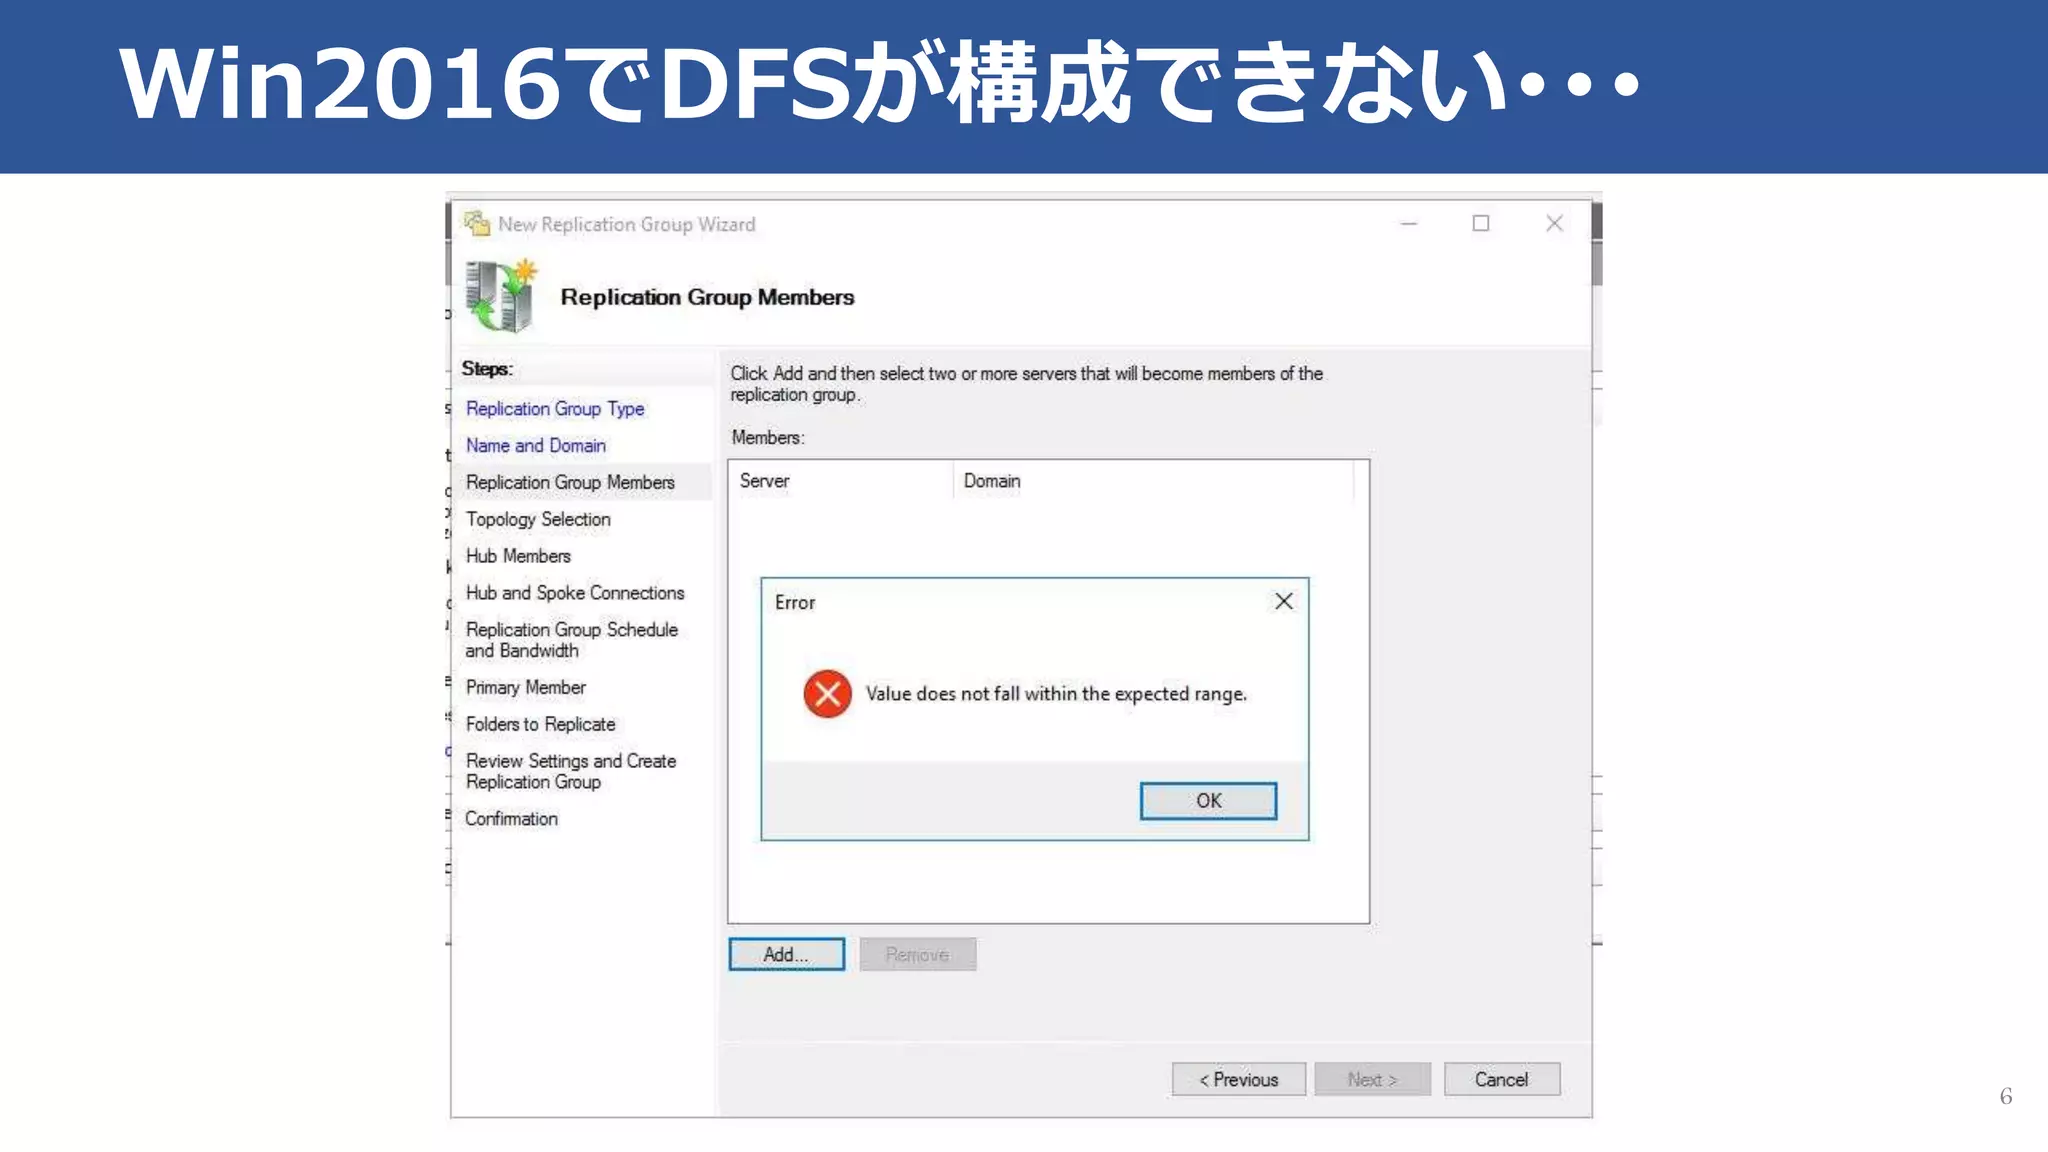Click the red error icon
This screenshot has height=1152, width=2048.
[x=828, y=694]
